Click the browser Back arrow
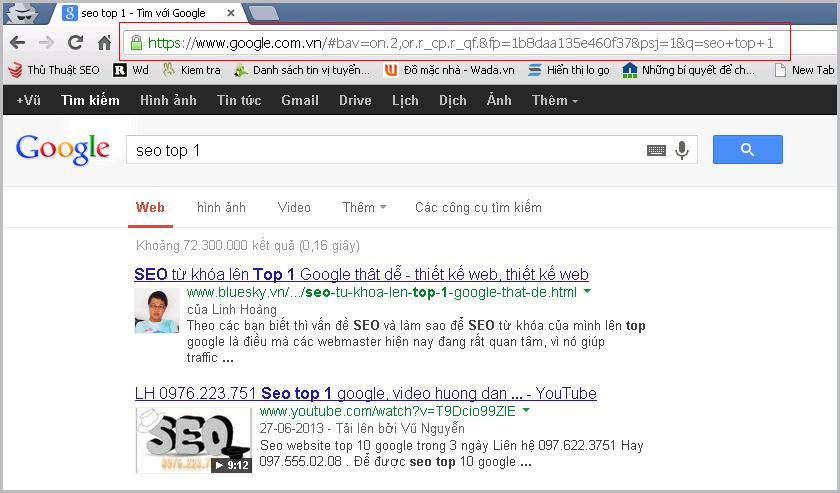This screenshot has height=493, width=840. pos(18,43)
